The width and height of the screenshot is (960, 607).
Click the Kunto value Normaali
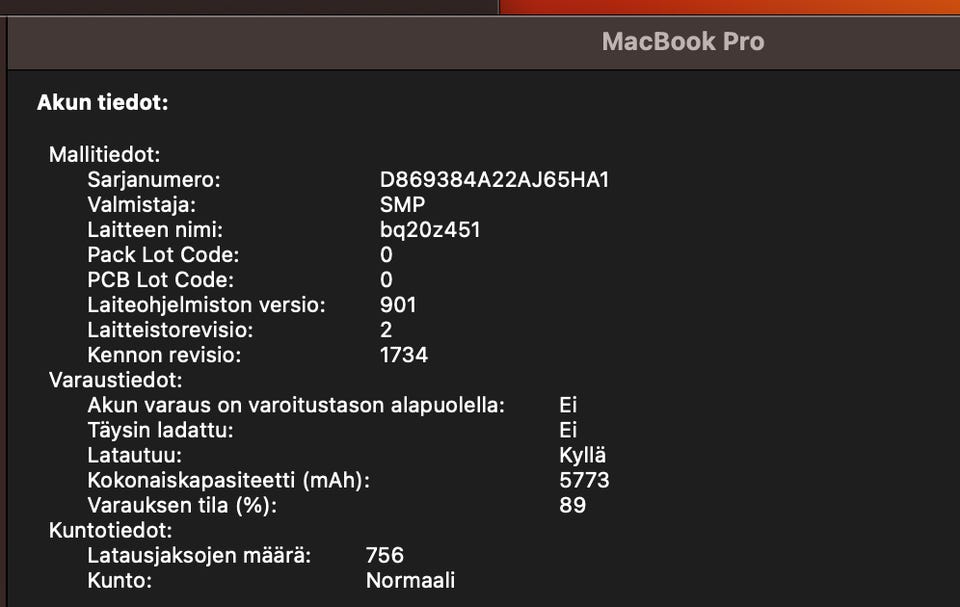410,580
